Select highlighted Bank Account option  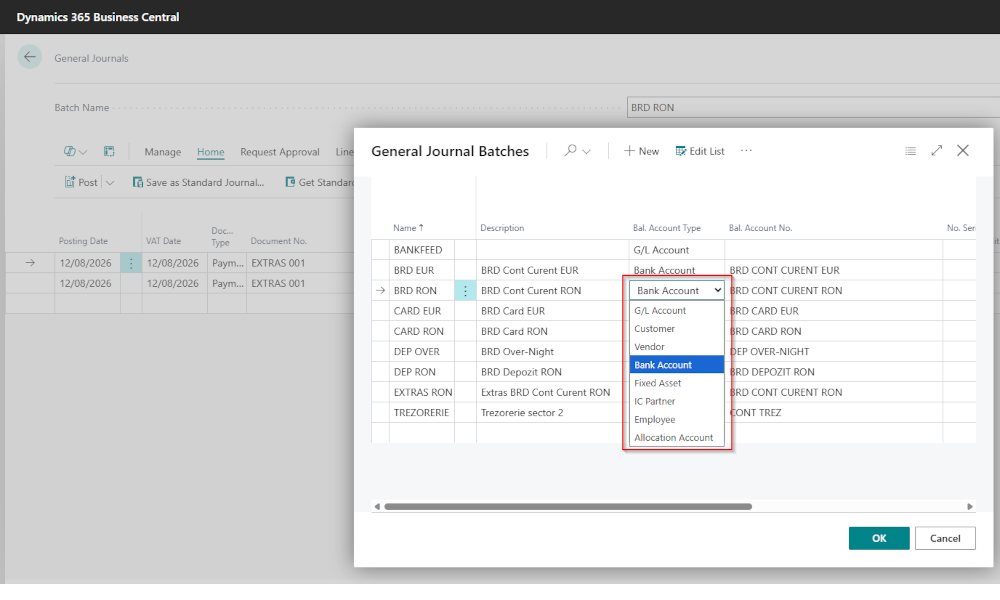coord(677,365)
